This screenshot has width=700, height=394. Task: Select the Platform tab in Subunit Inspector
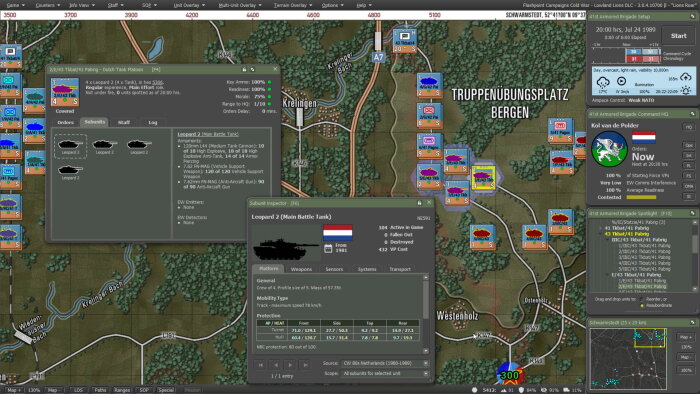[269, 269]
